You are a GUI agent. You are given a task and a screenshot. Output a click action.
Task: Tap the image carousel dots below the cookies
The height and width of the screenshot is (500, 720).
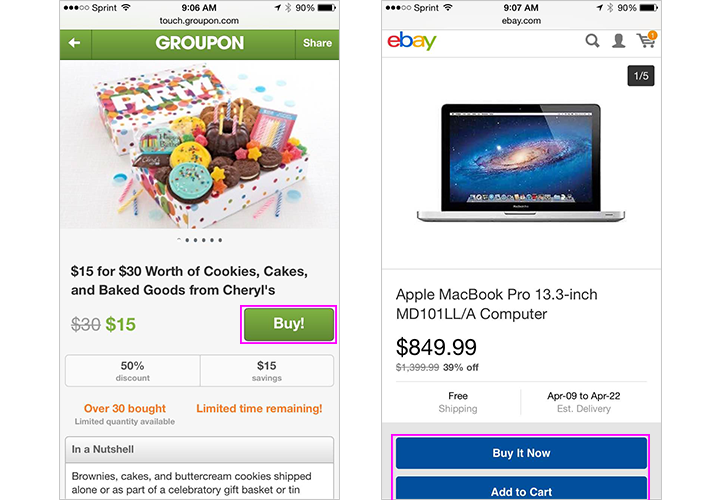pyautogui.click(x=199, y=240)
